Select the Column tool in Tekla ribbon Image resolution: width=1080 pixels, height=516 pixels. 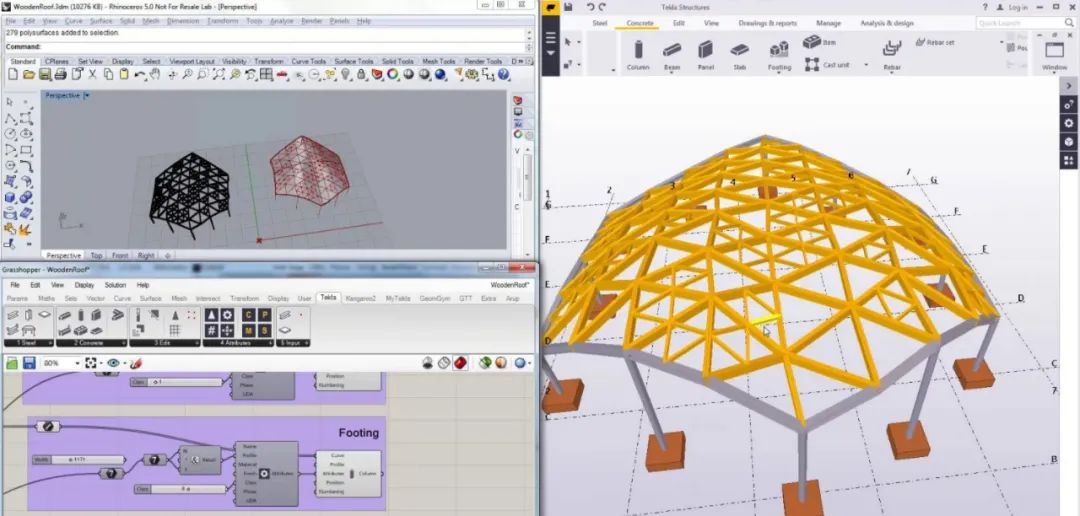tap(638, 52)
